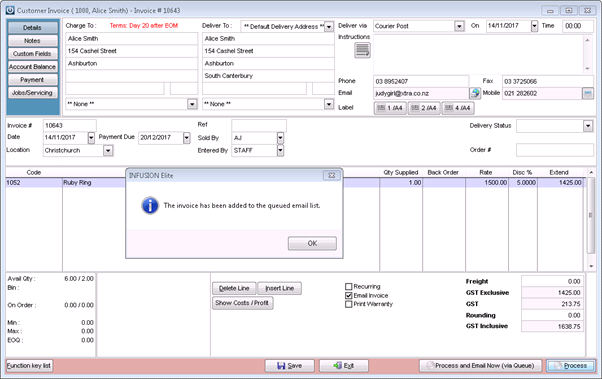The width and height of the screenshot is (602, 379).
Task: Expand Default Delivery Address dropdown
Action: 329,26
